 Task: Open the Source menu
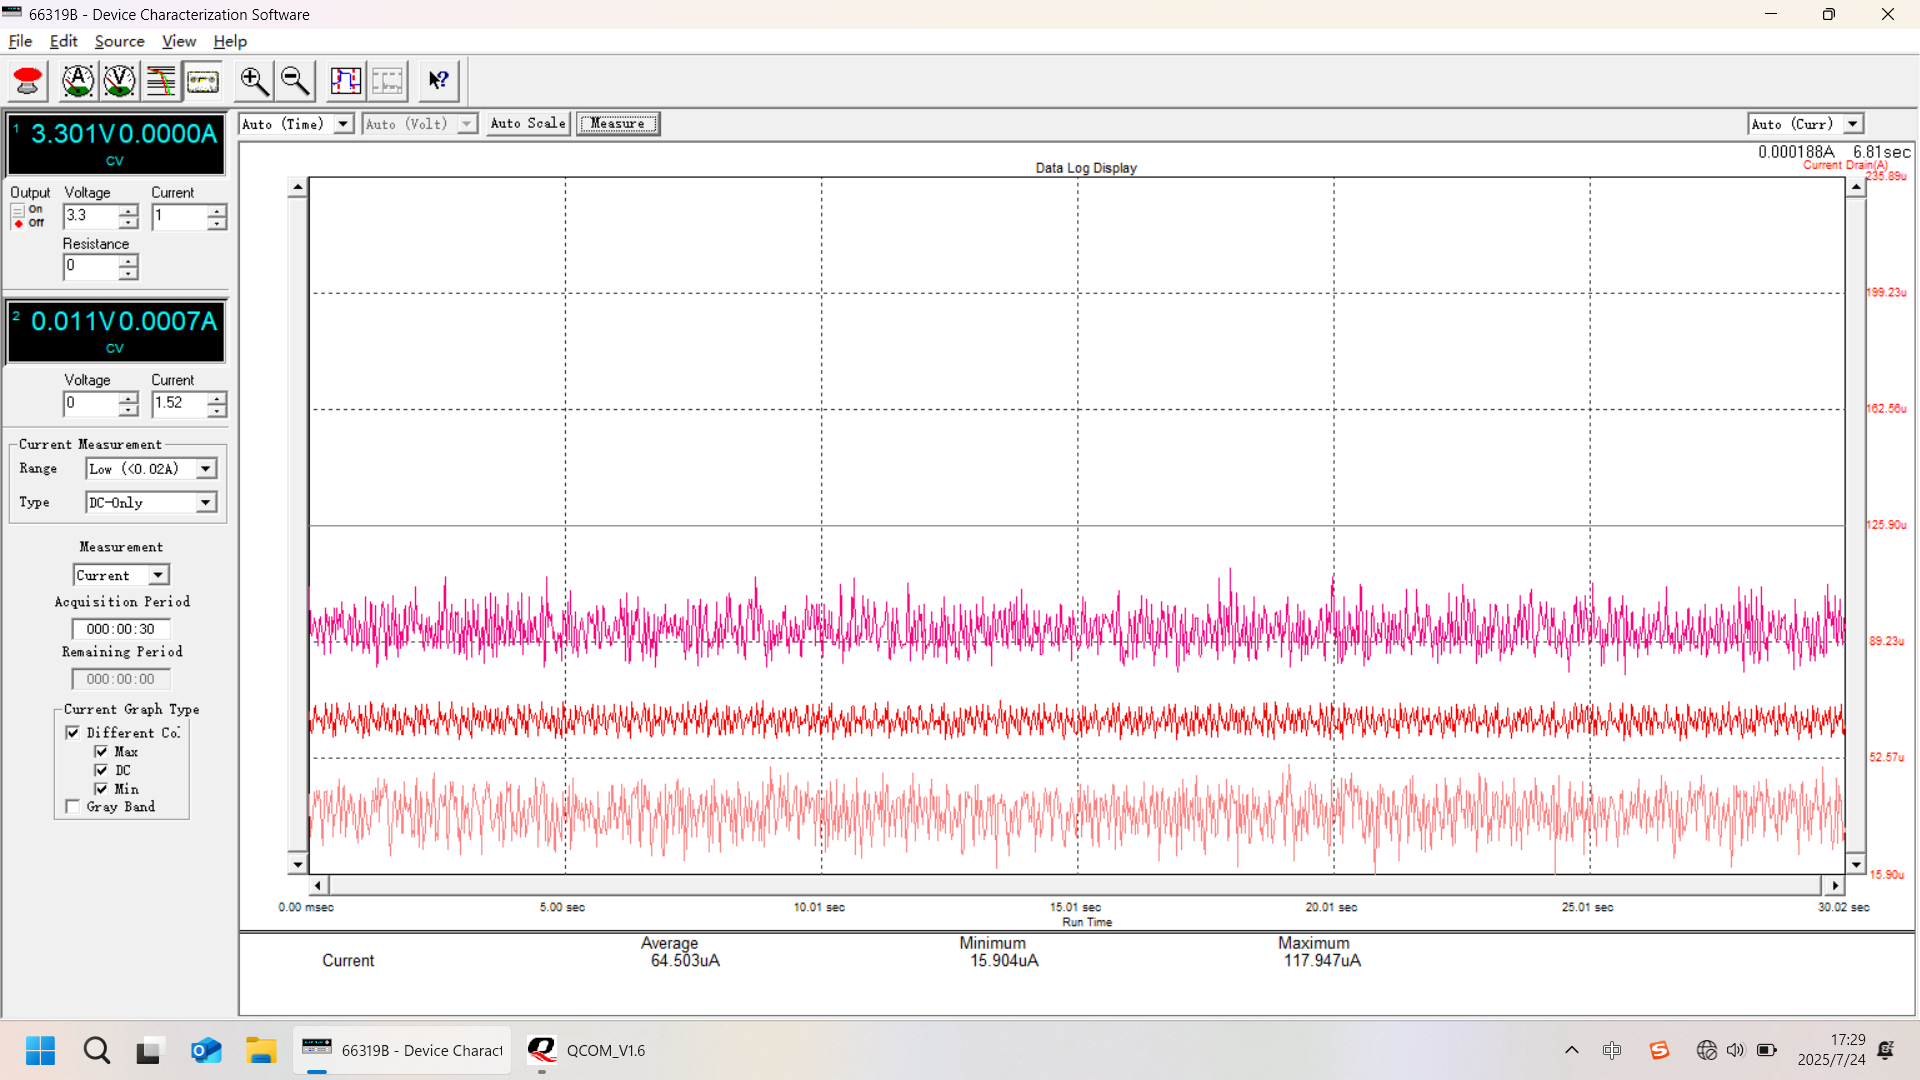click(119, 41)
